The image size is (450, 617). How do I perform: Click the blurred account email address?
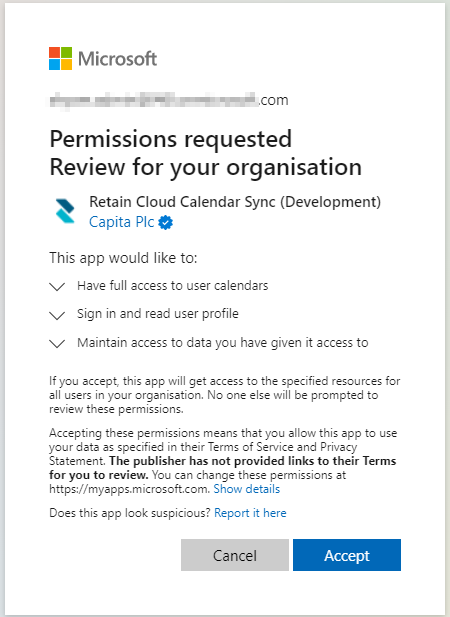tap(169, 100)
